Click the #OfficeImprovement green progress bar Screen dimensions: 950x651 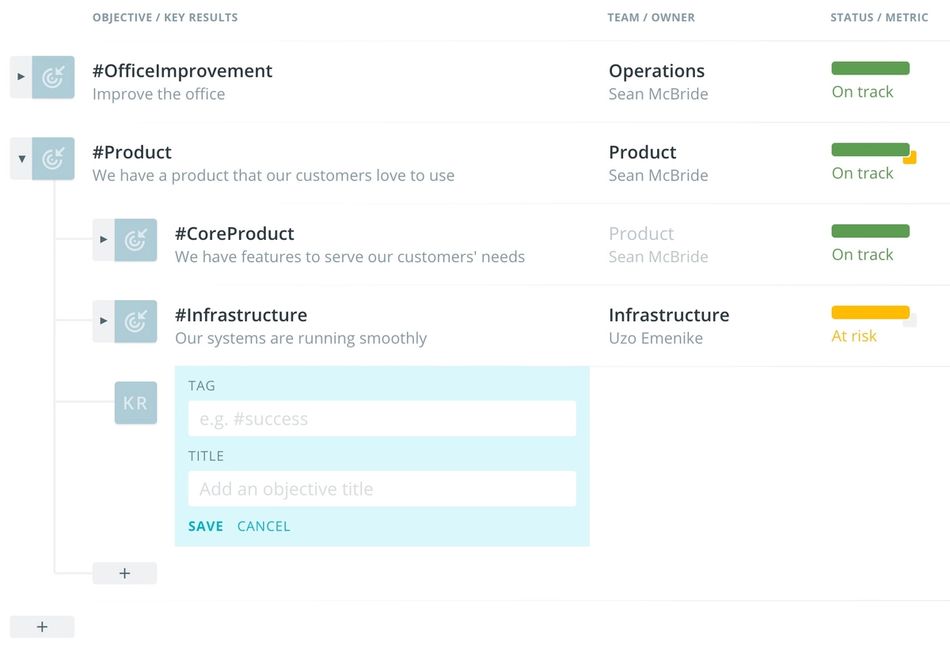(870, 68)
